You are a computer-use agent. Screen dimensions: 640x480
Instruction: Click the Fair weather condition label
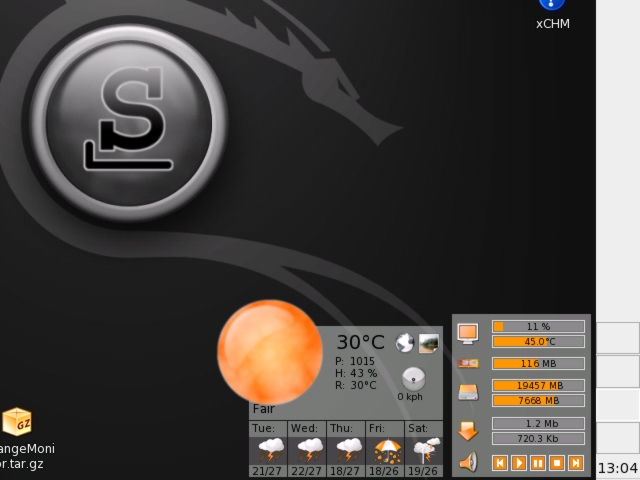pyautogui.click(x=264, y=409)
